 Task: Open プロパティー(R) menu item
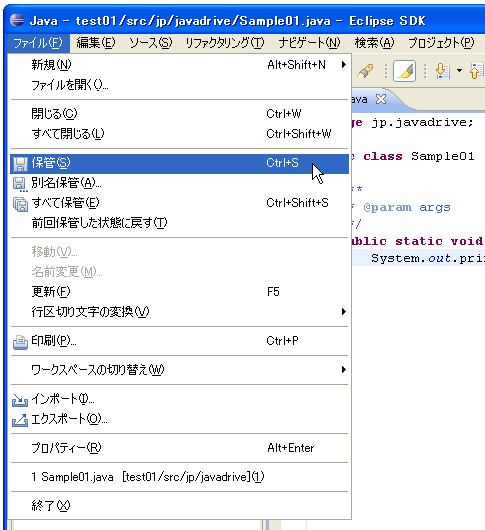tap(179, 448)
